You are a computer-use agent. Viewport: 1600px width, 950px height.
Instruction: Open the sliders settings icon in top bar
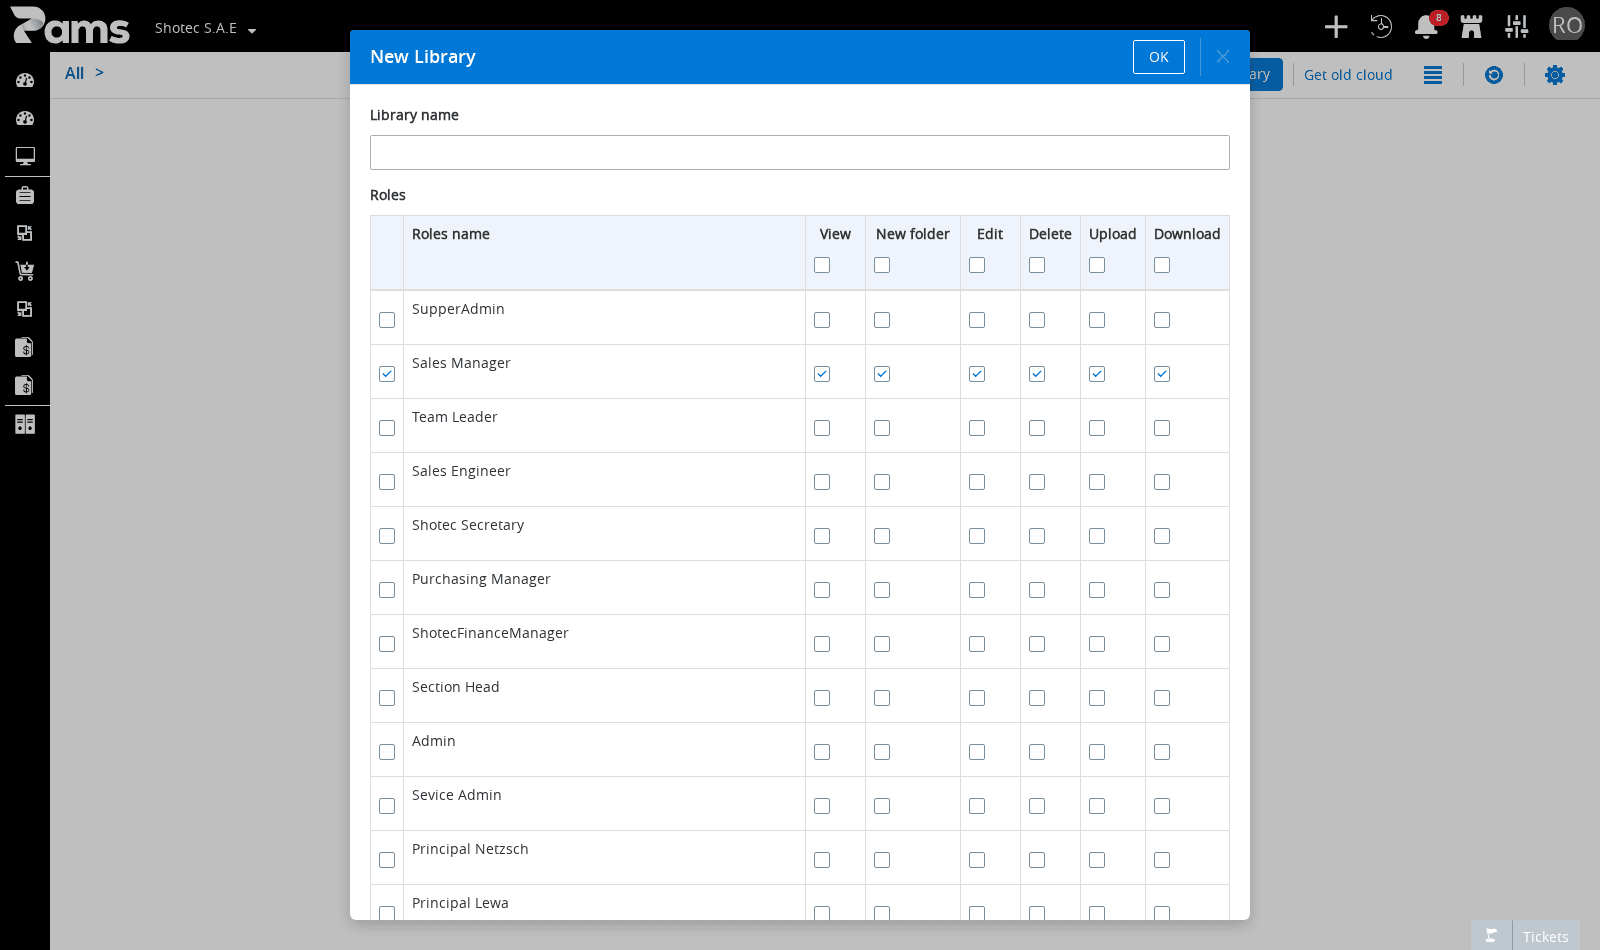click(x=1517, y=27)
